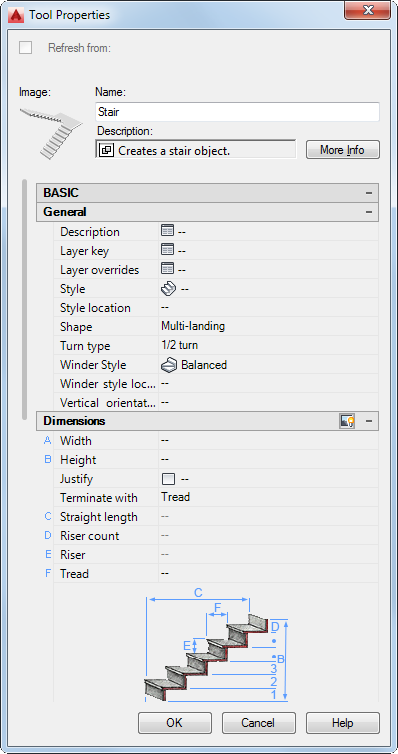Click the icon beside 'Creates a stair object.'
This screenshot has height=754, width=398.
pos(106,150)
